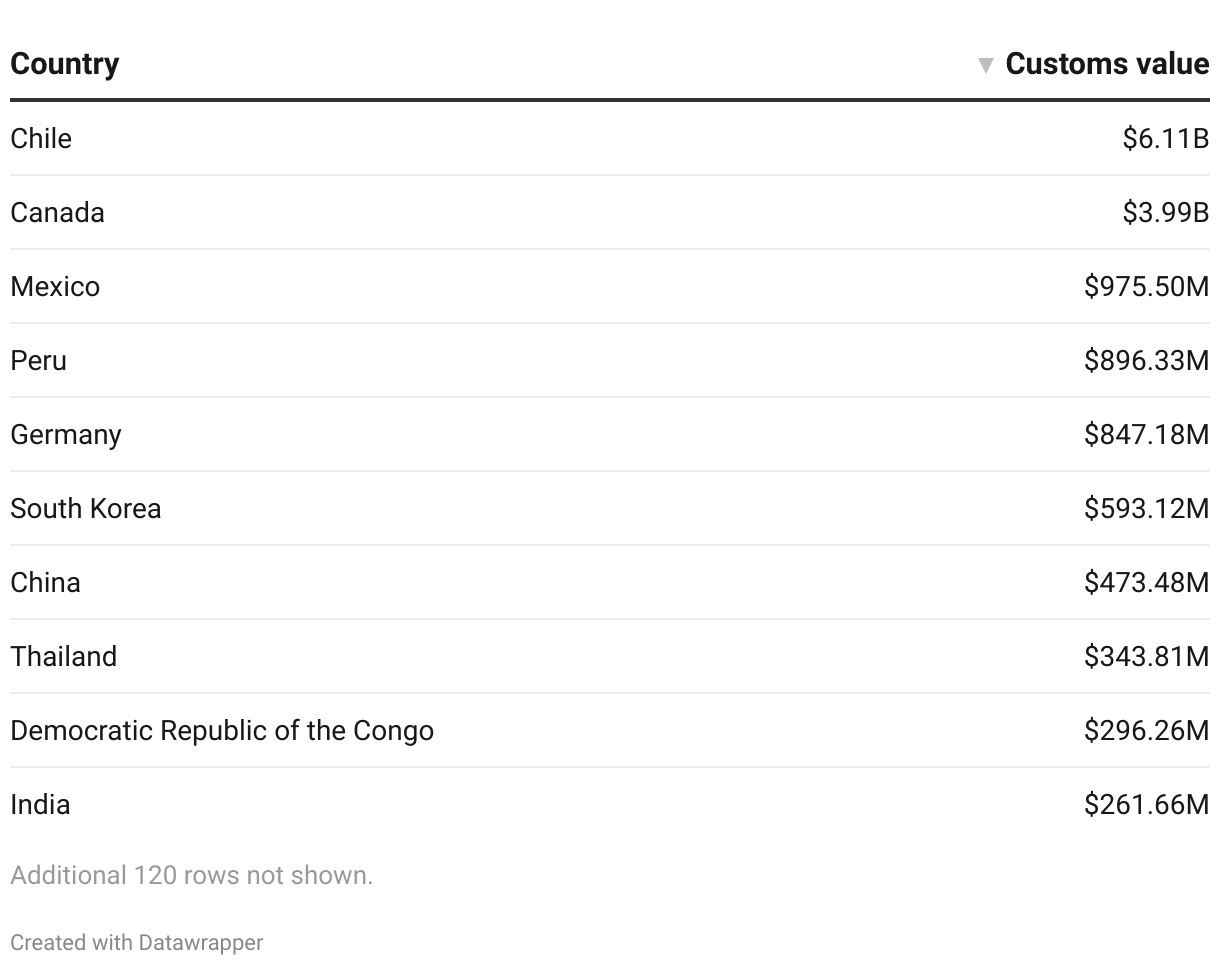Click the $6.11B customs value
The height and width of the screenshot is (966, 1220).
click(x=1165, y=138)
